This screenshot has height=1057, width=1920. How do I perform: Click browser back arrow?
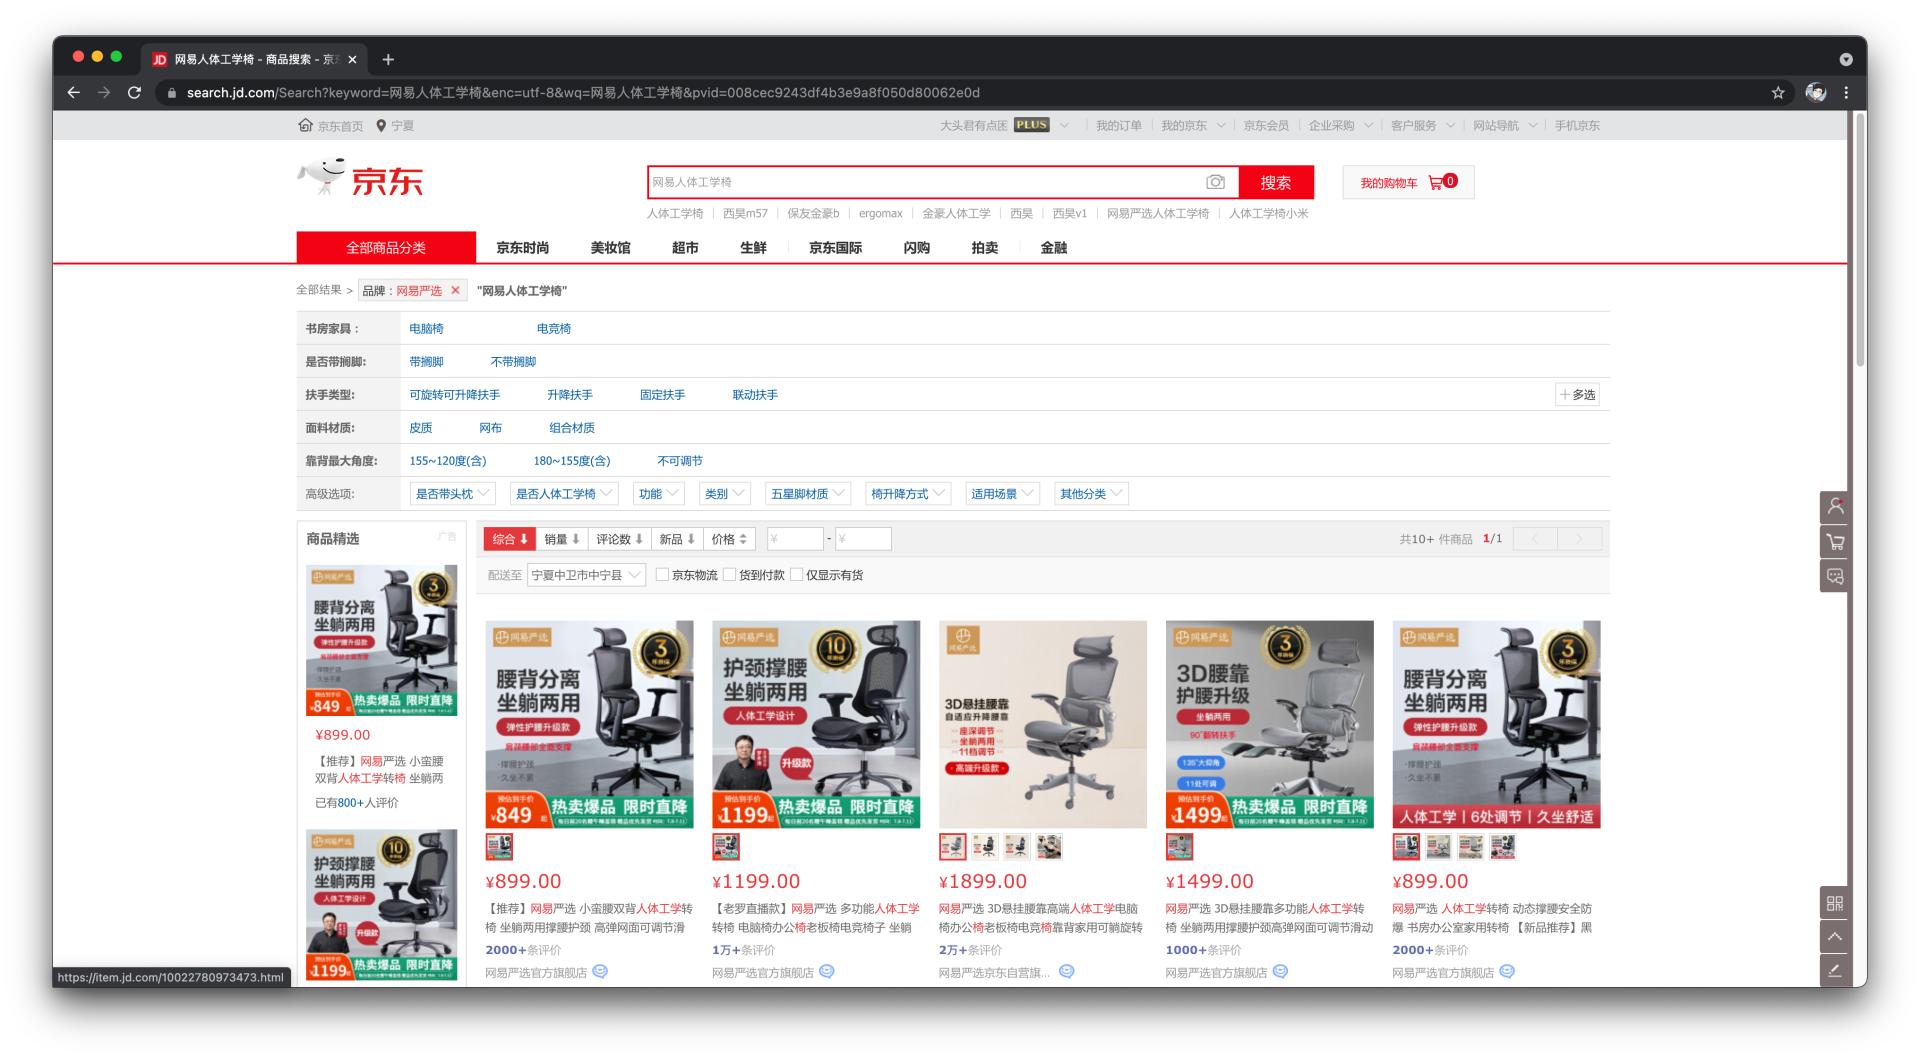coord(73,93)
